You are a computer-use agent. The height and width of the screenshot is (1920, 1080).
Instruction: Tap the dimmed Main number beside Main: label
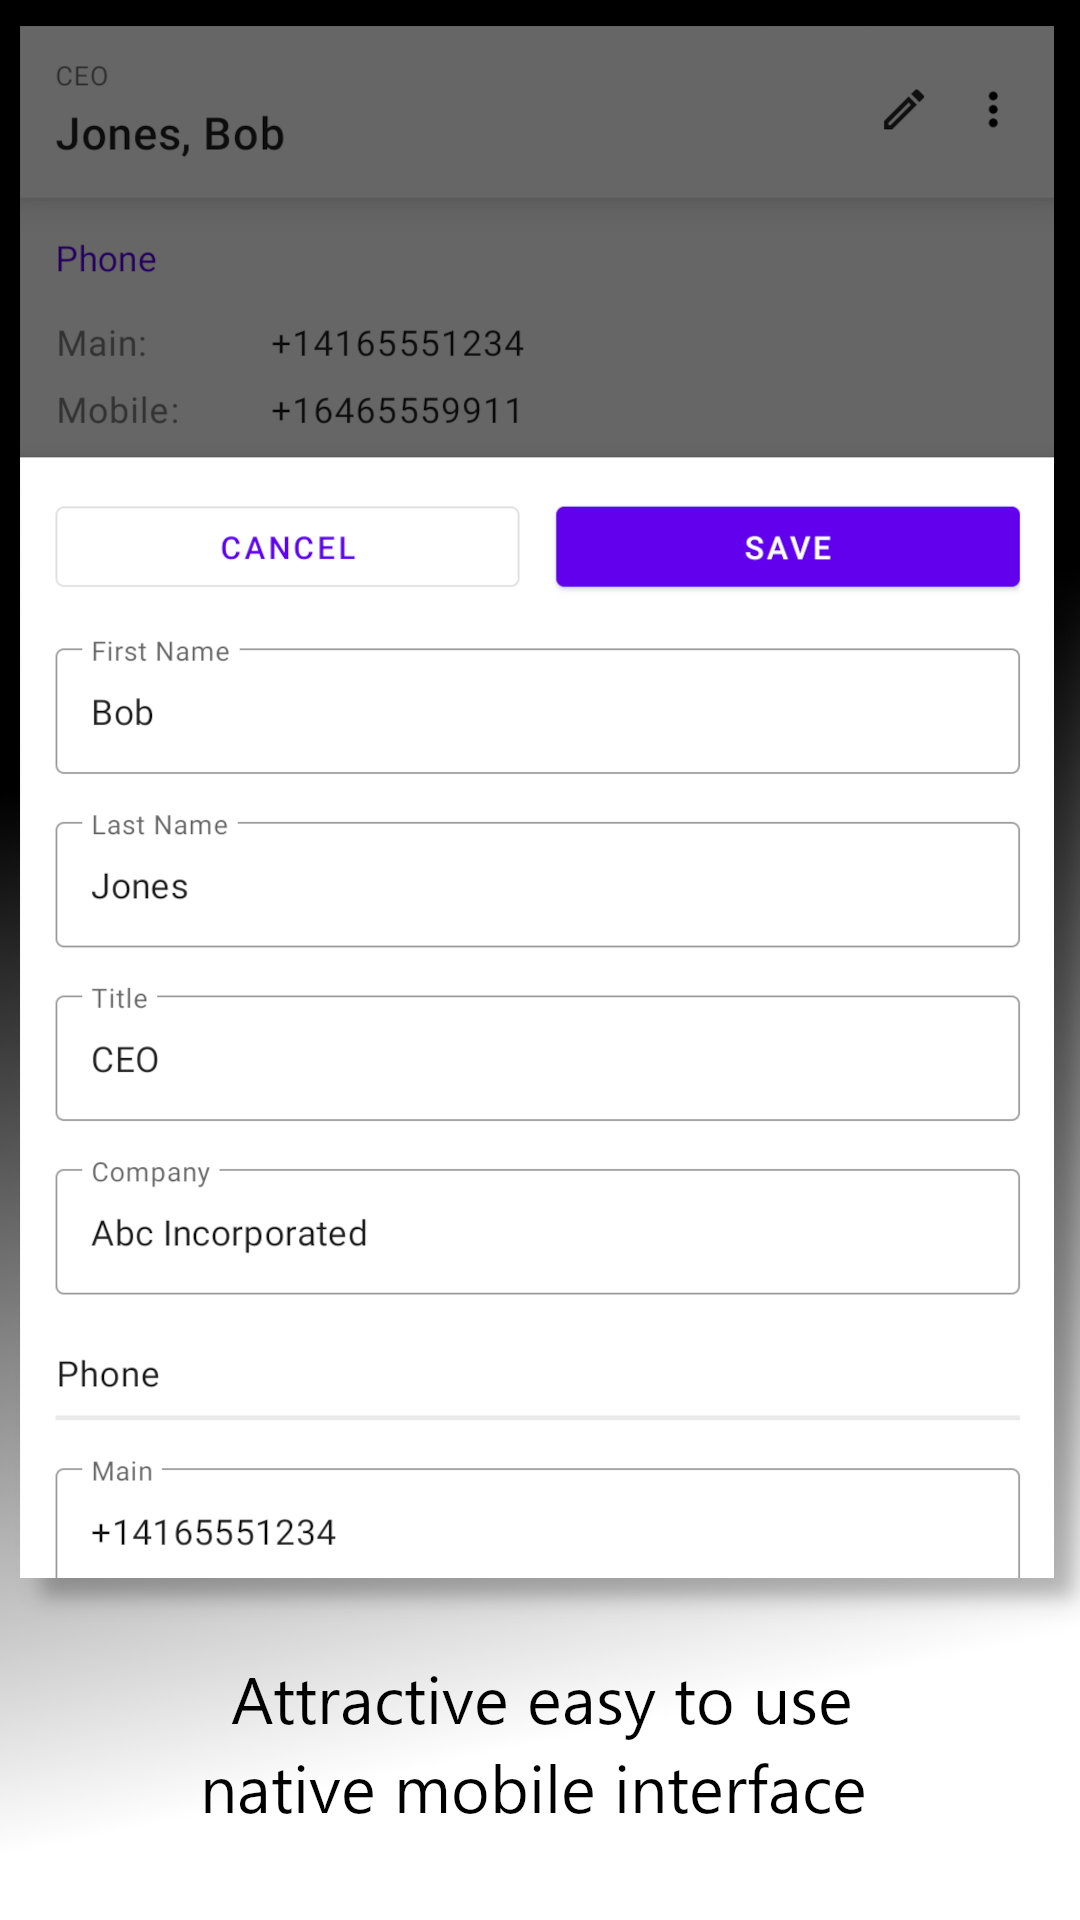[397, 344]
